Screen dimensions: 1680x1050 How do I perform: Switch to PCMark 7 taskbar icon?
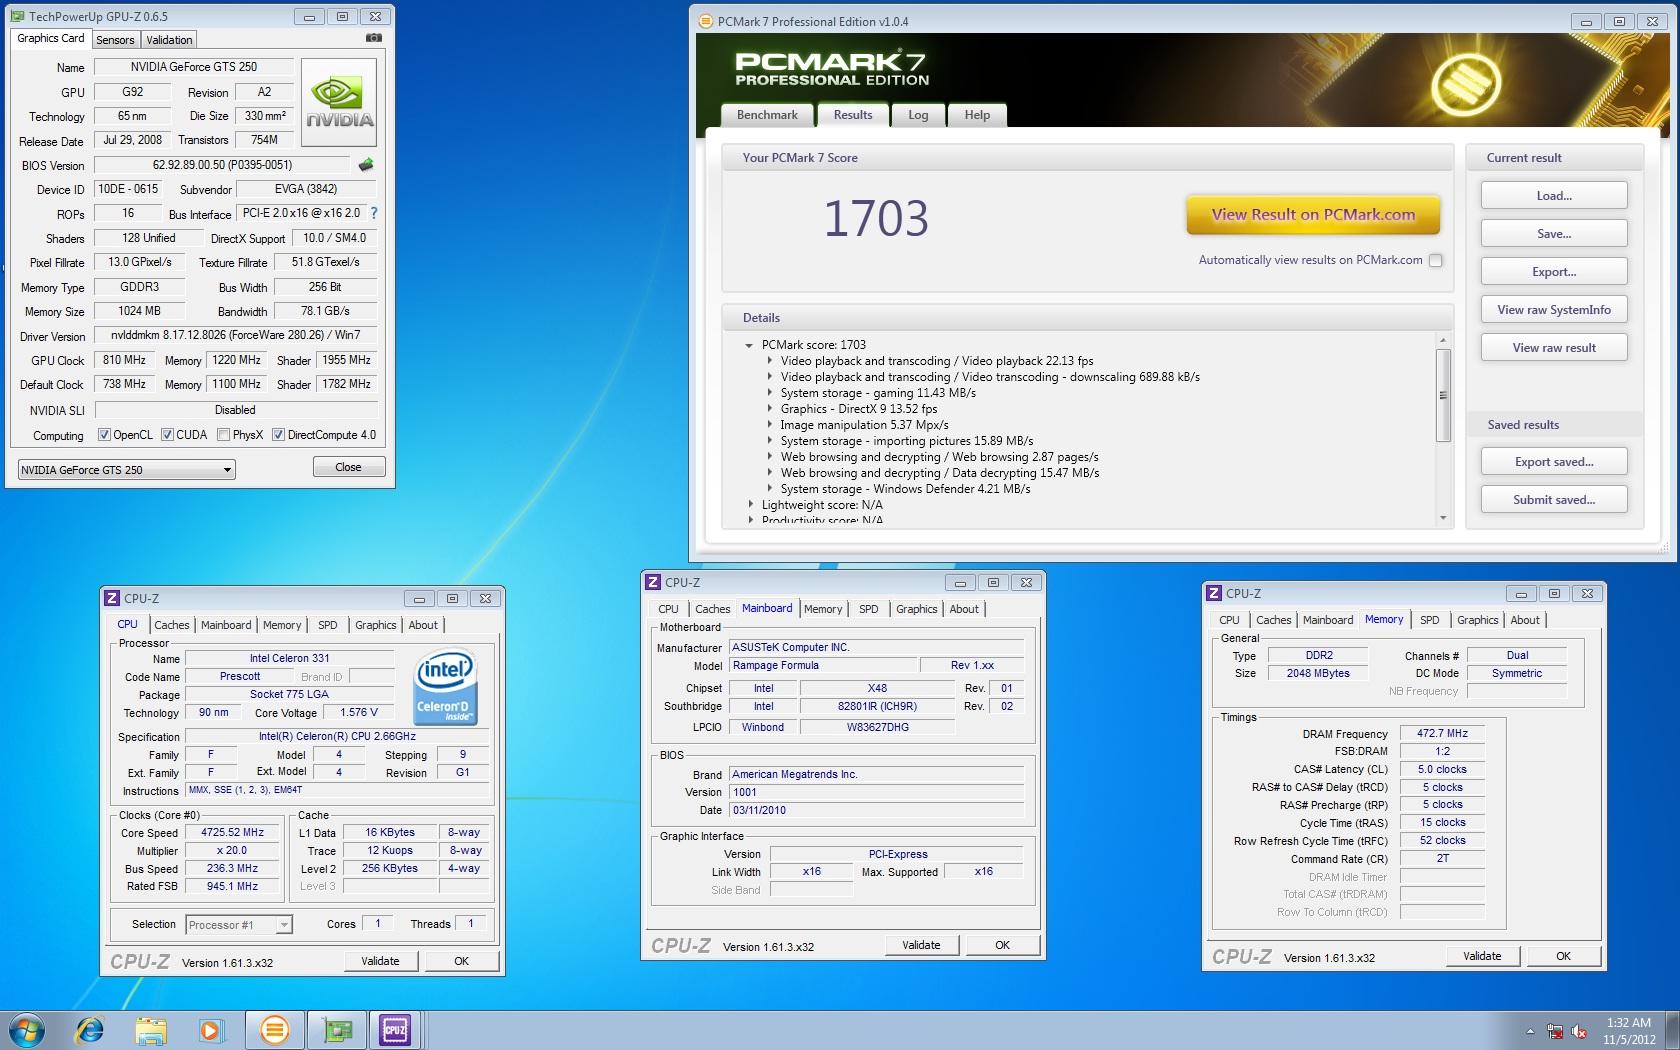click(274, 1029)
